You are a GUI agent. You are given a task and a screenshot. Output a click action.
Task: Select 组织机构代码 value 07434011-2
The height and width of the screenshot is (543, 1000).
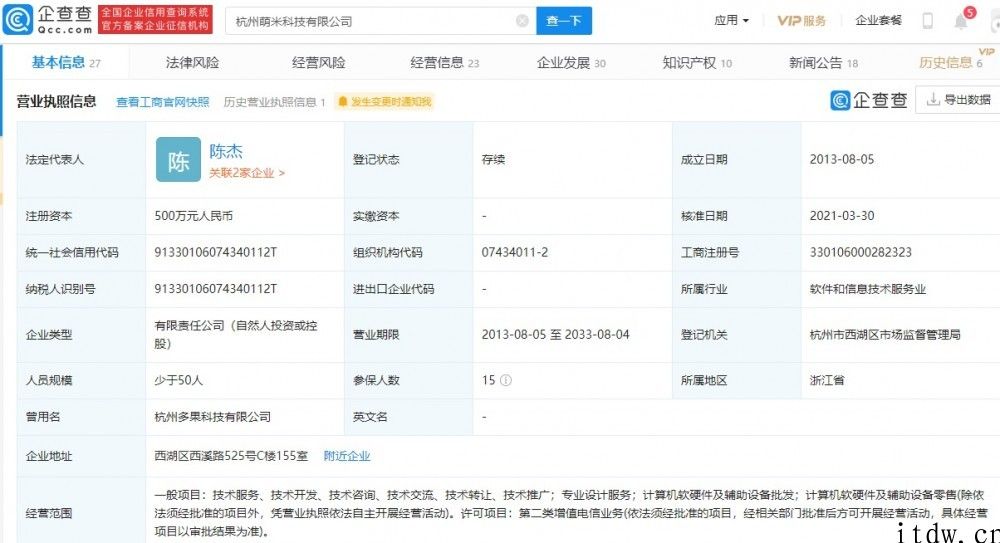(515, 252)
